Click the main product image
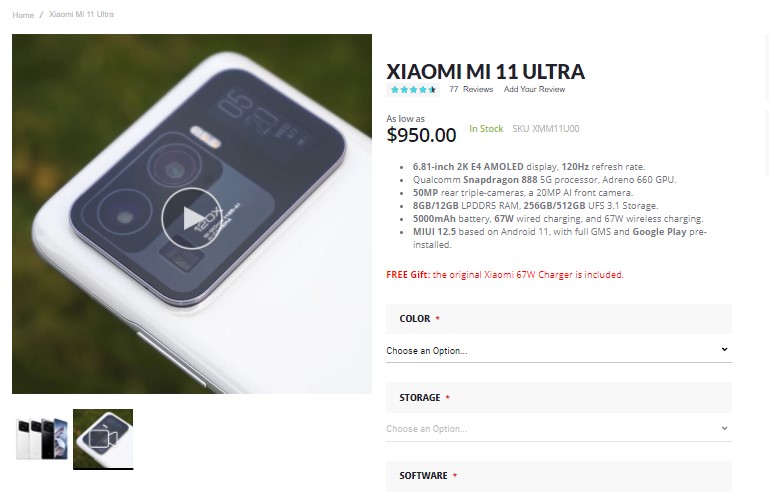 coord(192,214)
